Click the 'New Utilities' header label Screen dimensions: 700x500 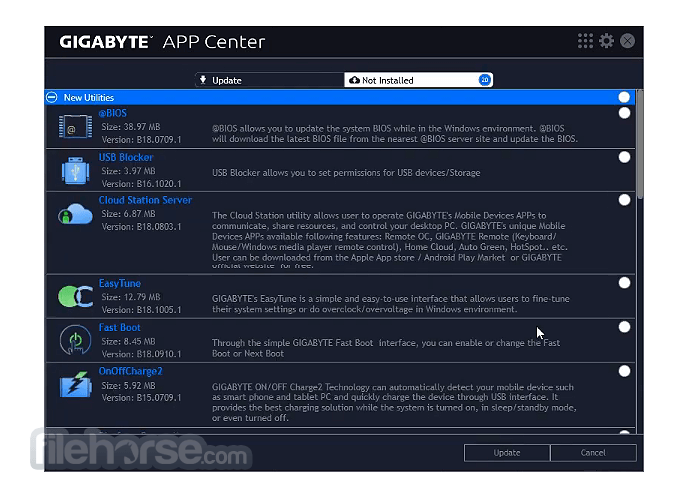pyautogui.click(x=88, y=98)
